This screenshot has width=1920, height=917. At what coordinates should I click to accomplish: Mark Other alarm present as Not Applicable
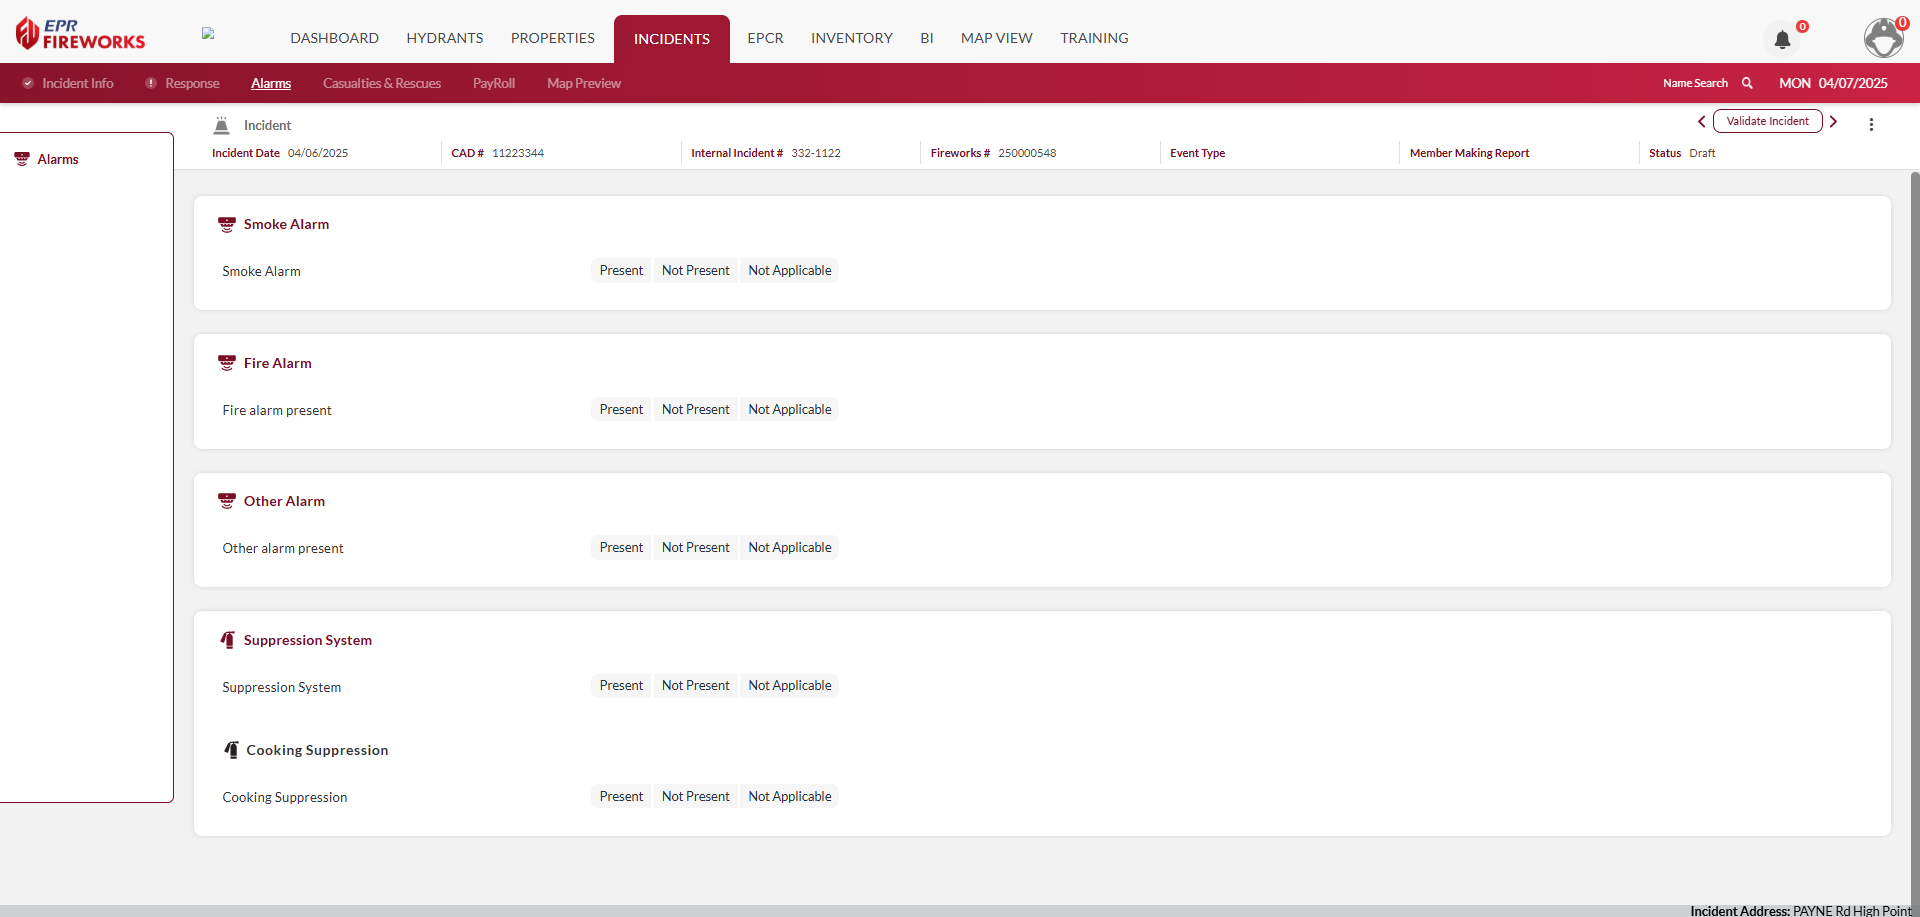pos(789,548)
